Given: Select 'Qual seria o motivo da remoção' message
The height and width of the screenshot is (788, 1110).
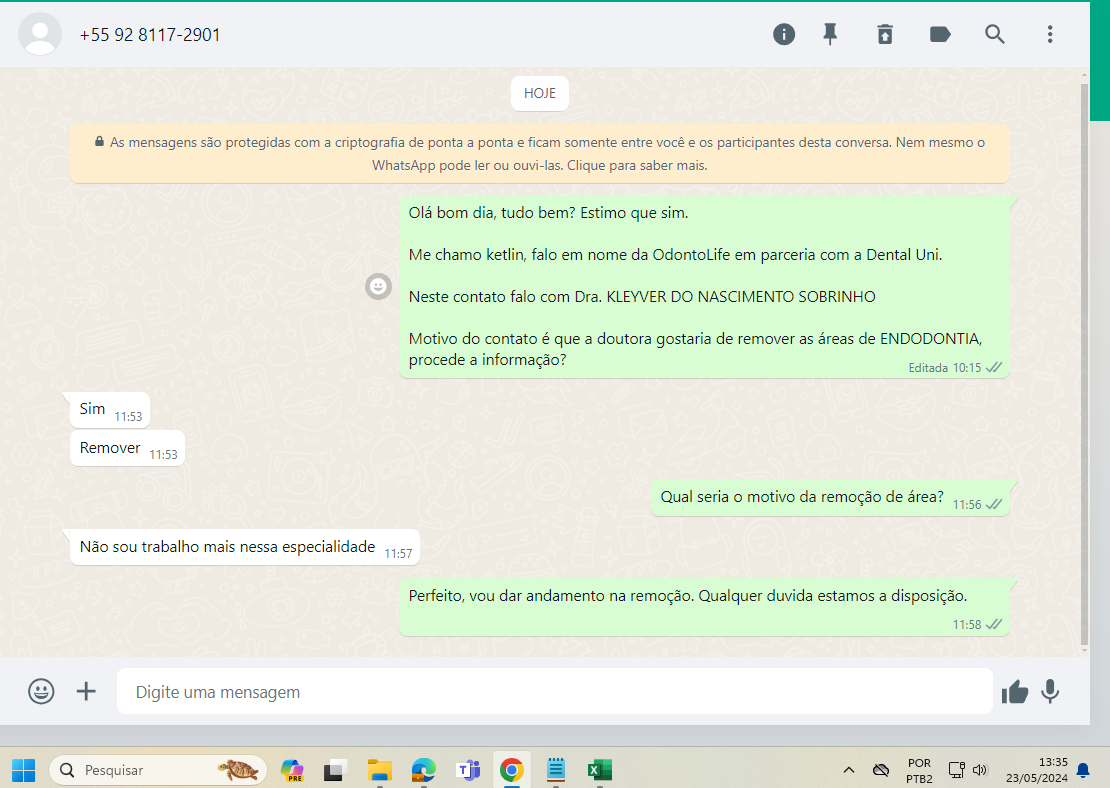Looking at the screenshot, I should pos(830,498).
